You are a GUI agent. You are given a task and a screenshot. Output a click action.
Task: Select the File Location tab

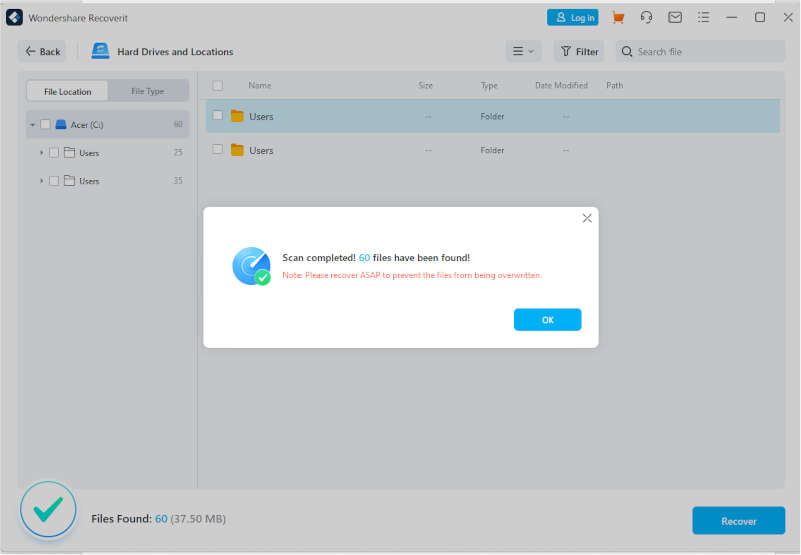(x=68, y=91)
